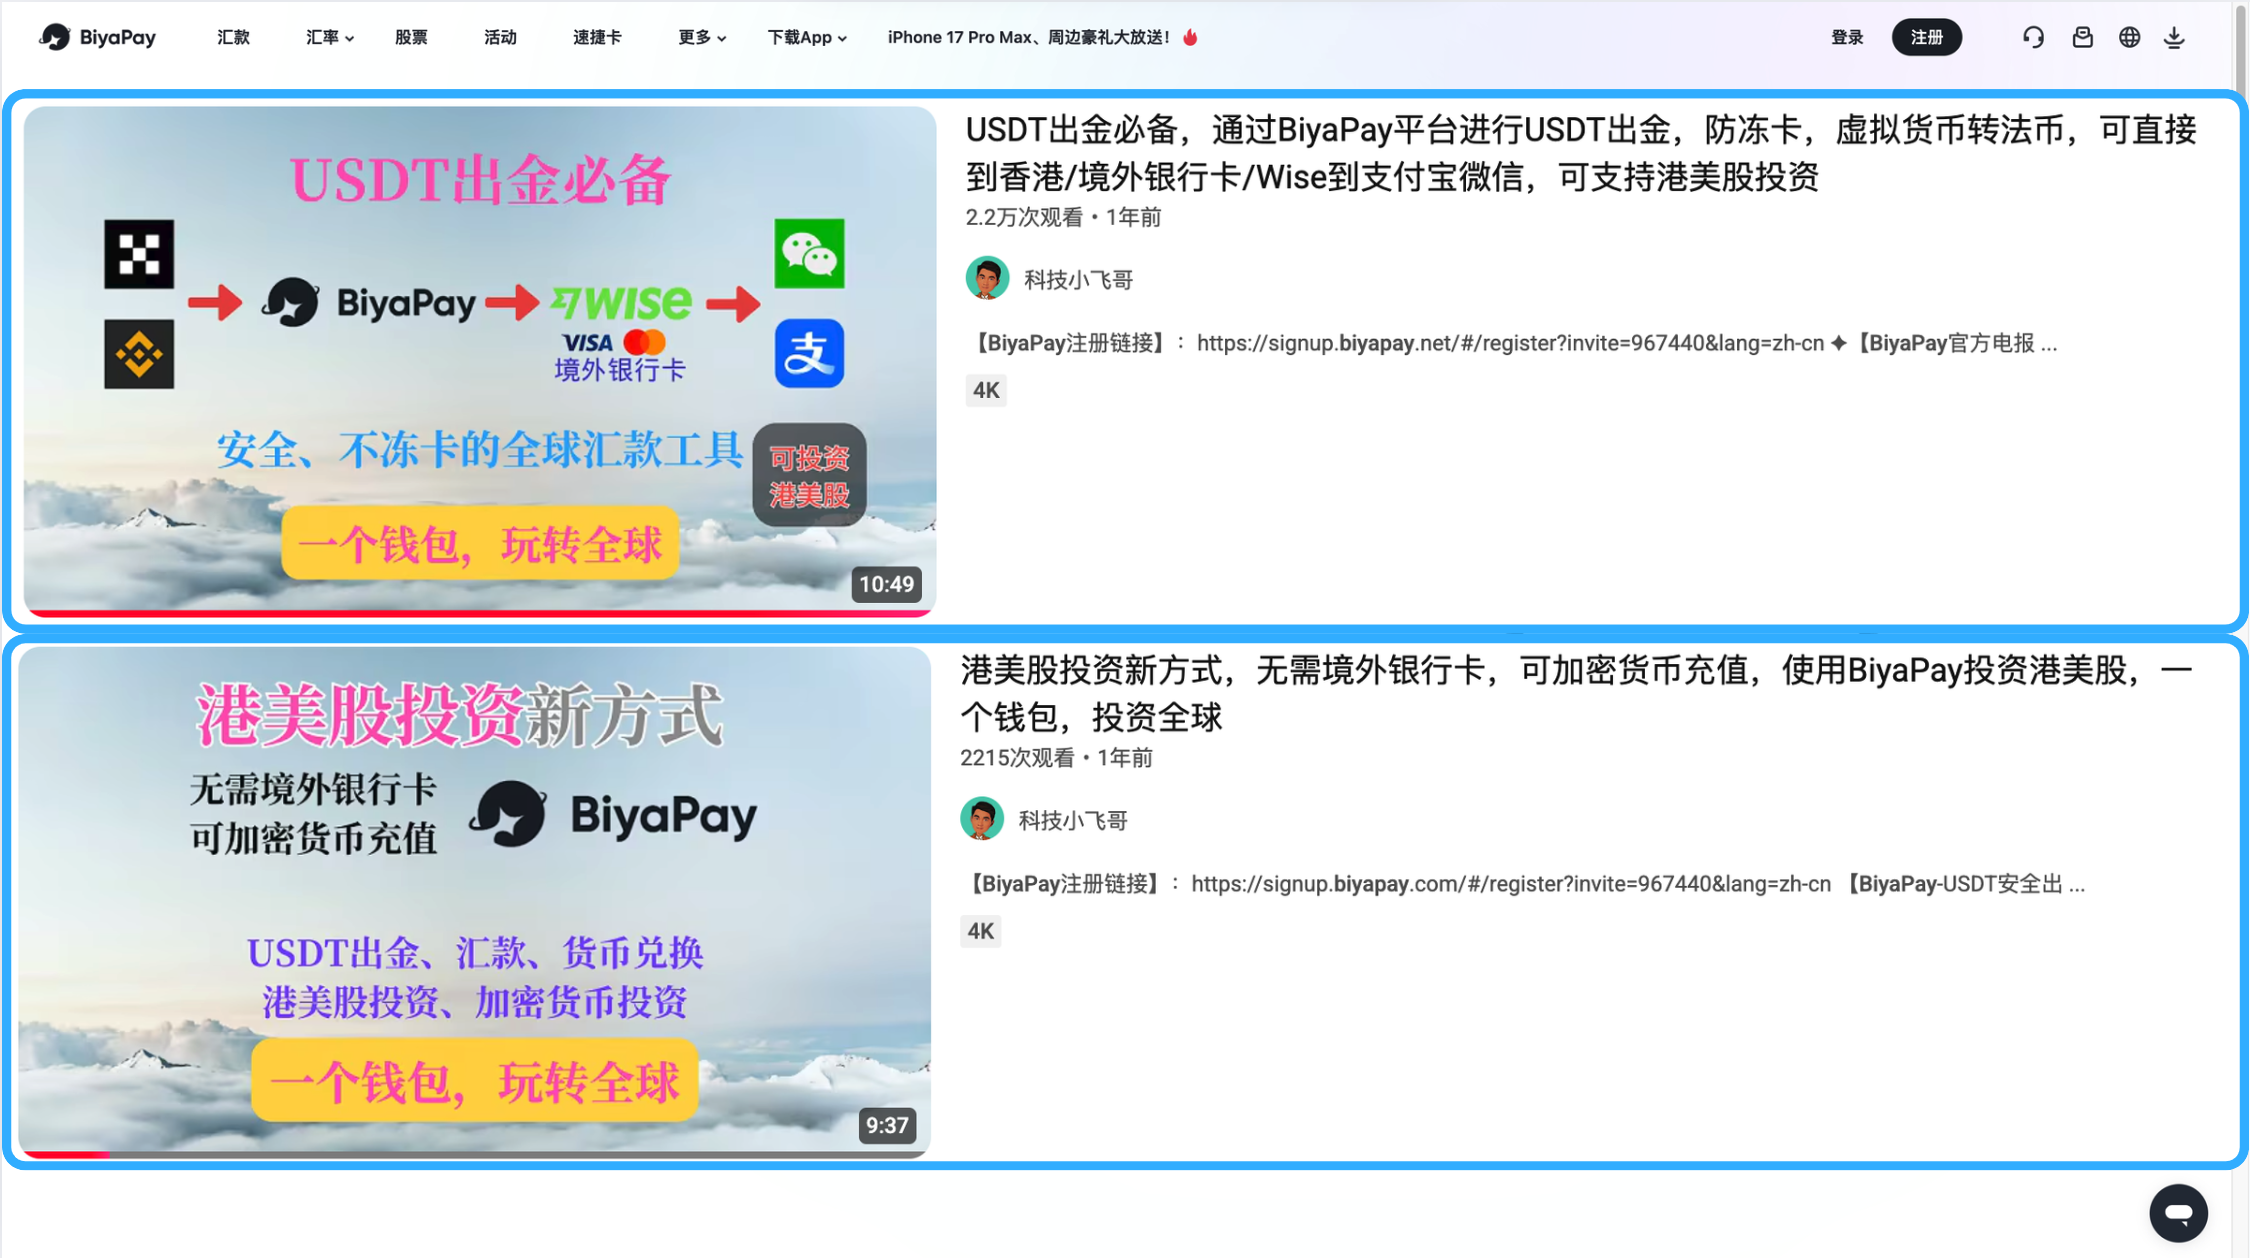Expand the 下载App dropdown menu
The image size is (2250, 1258).
tap(806, 37)
